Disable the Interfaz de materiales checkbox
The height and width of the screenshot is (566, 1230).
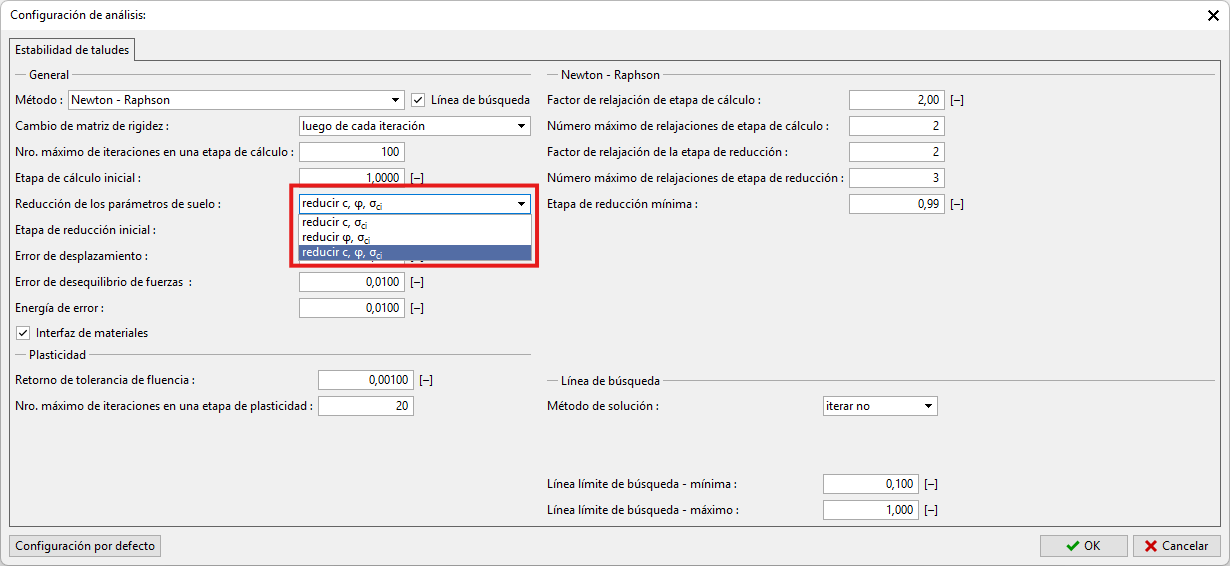(x=23, y=333)
